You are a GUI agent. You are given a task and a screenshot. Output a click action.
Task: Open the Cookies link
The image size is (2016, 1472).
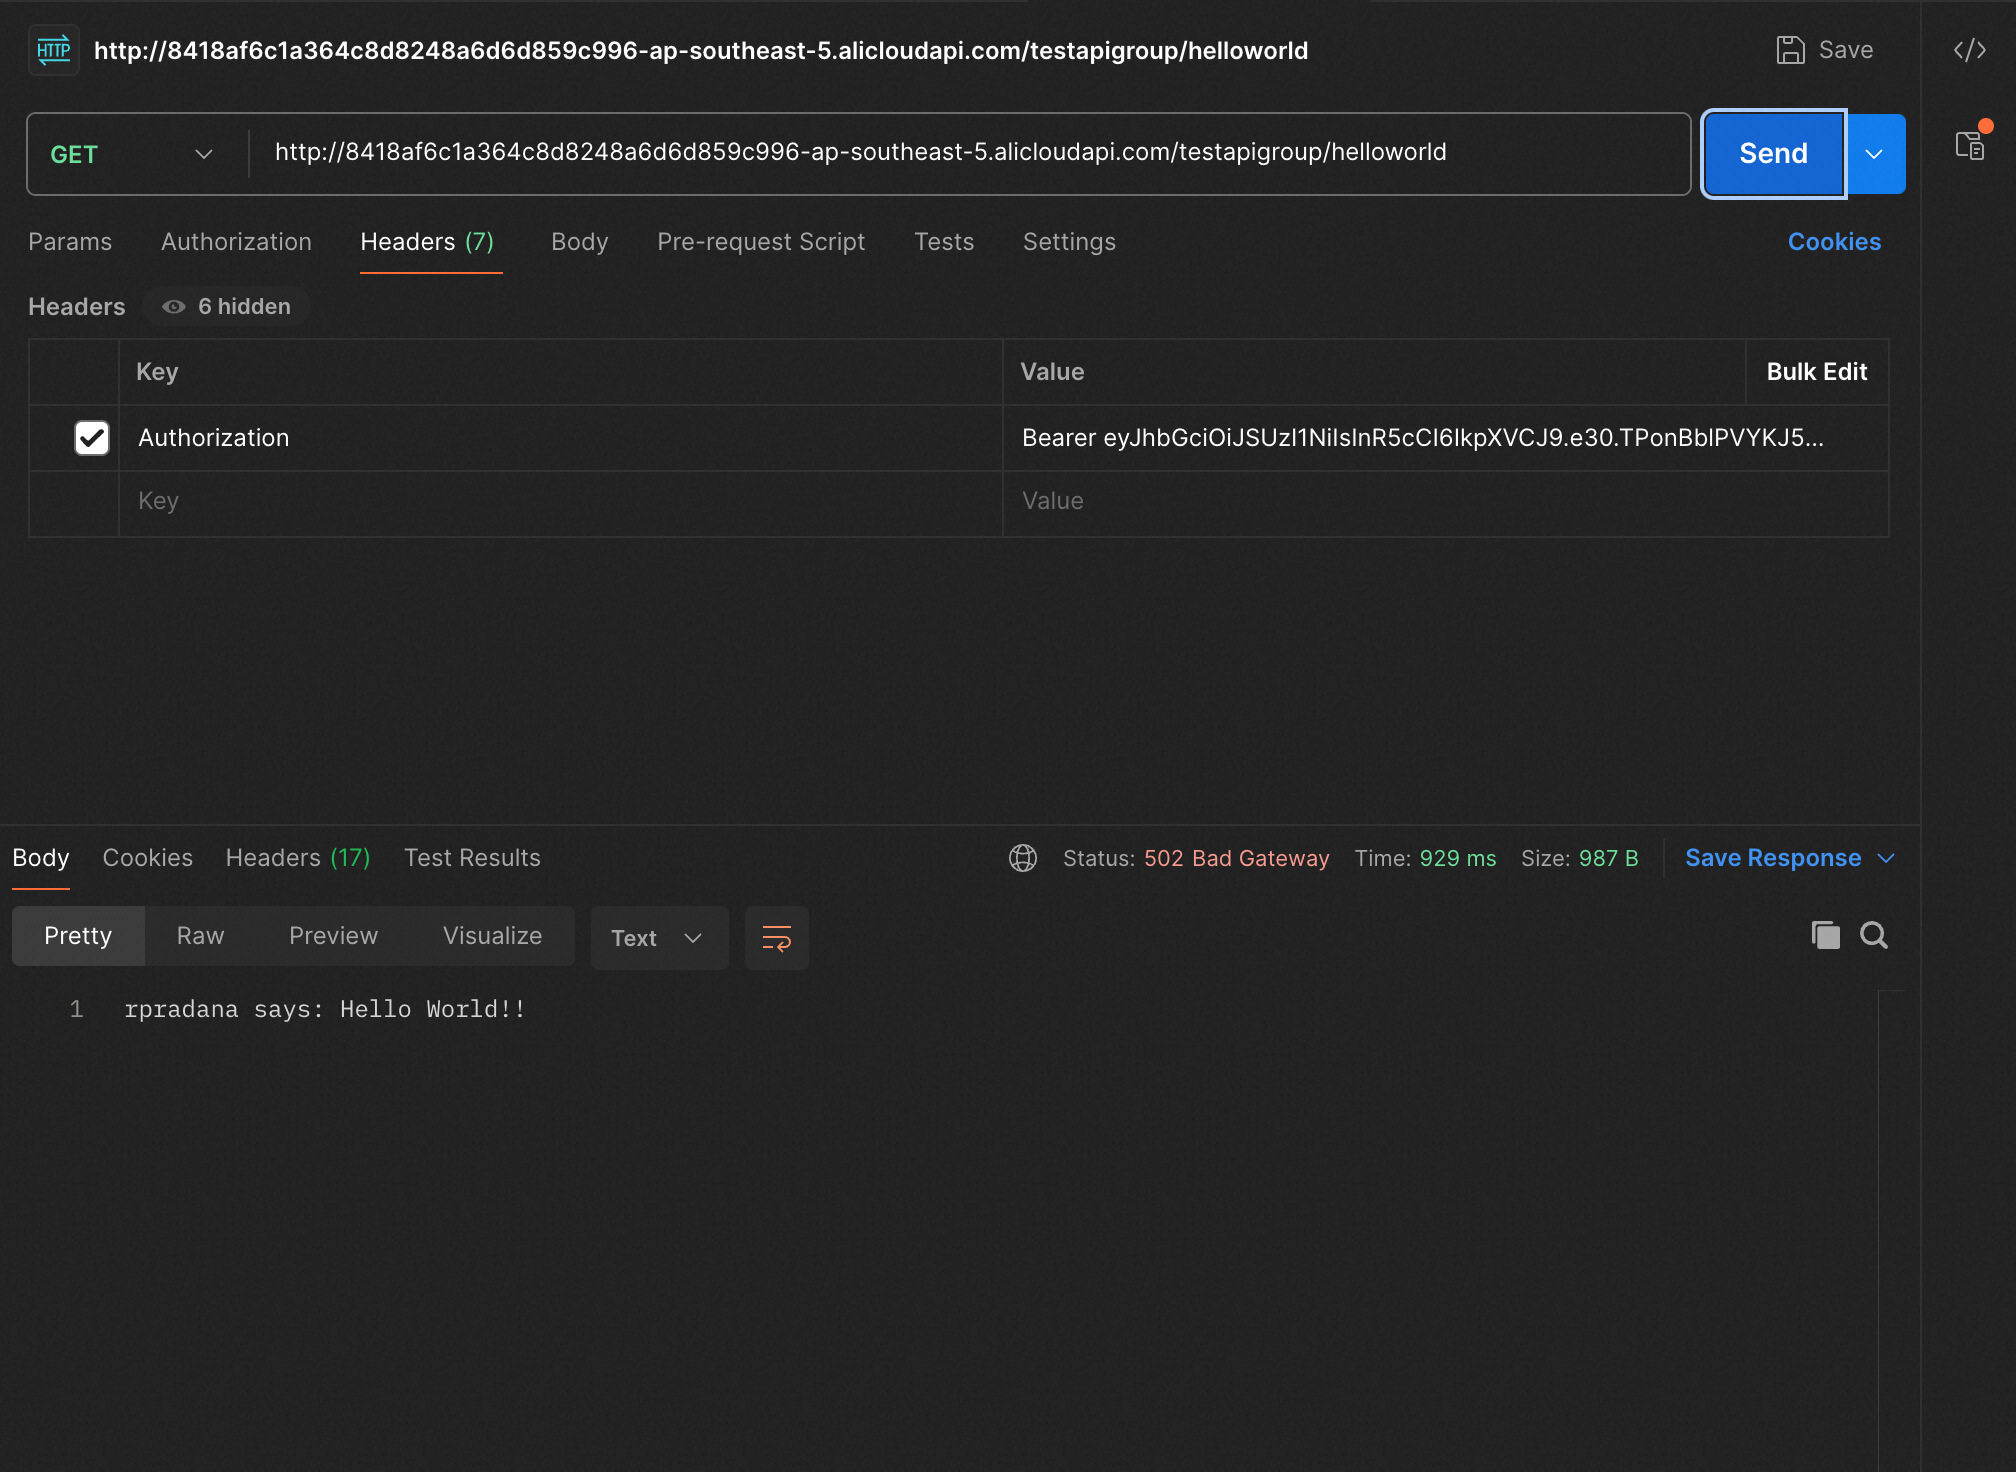click(1833, 242)
